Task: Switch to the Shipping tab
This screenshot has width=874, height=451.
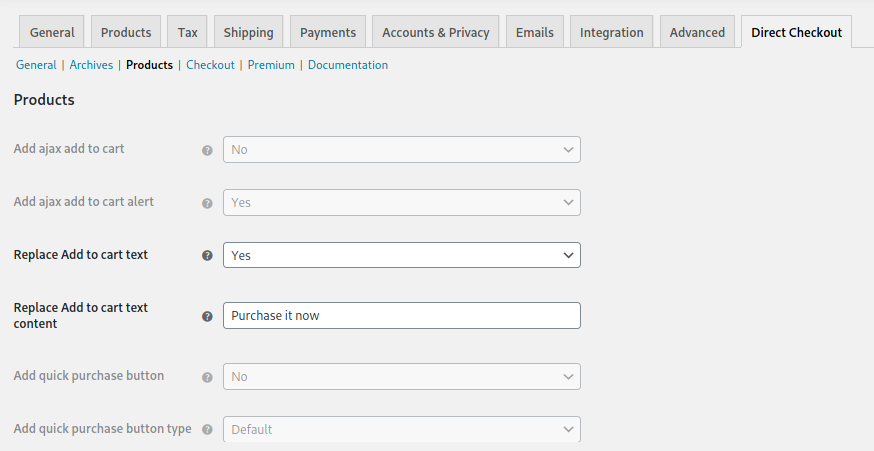Action: [x=249, y=32]
